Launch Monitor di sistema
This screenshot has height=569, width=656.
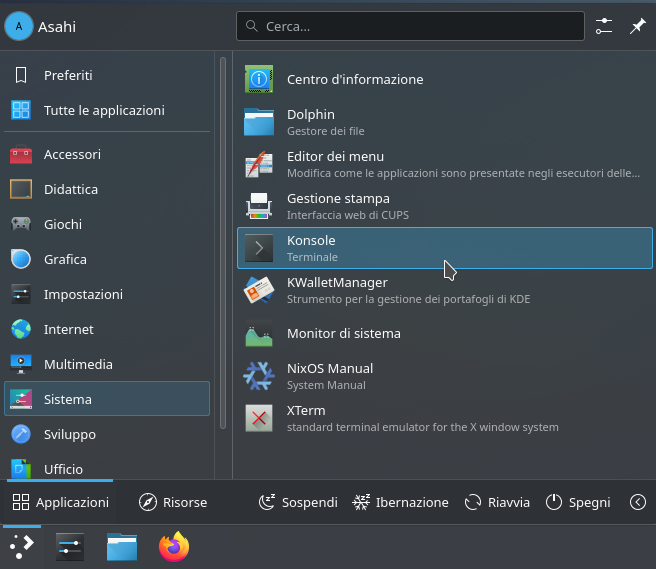coord(444,333)
